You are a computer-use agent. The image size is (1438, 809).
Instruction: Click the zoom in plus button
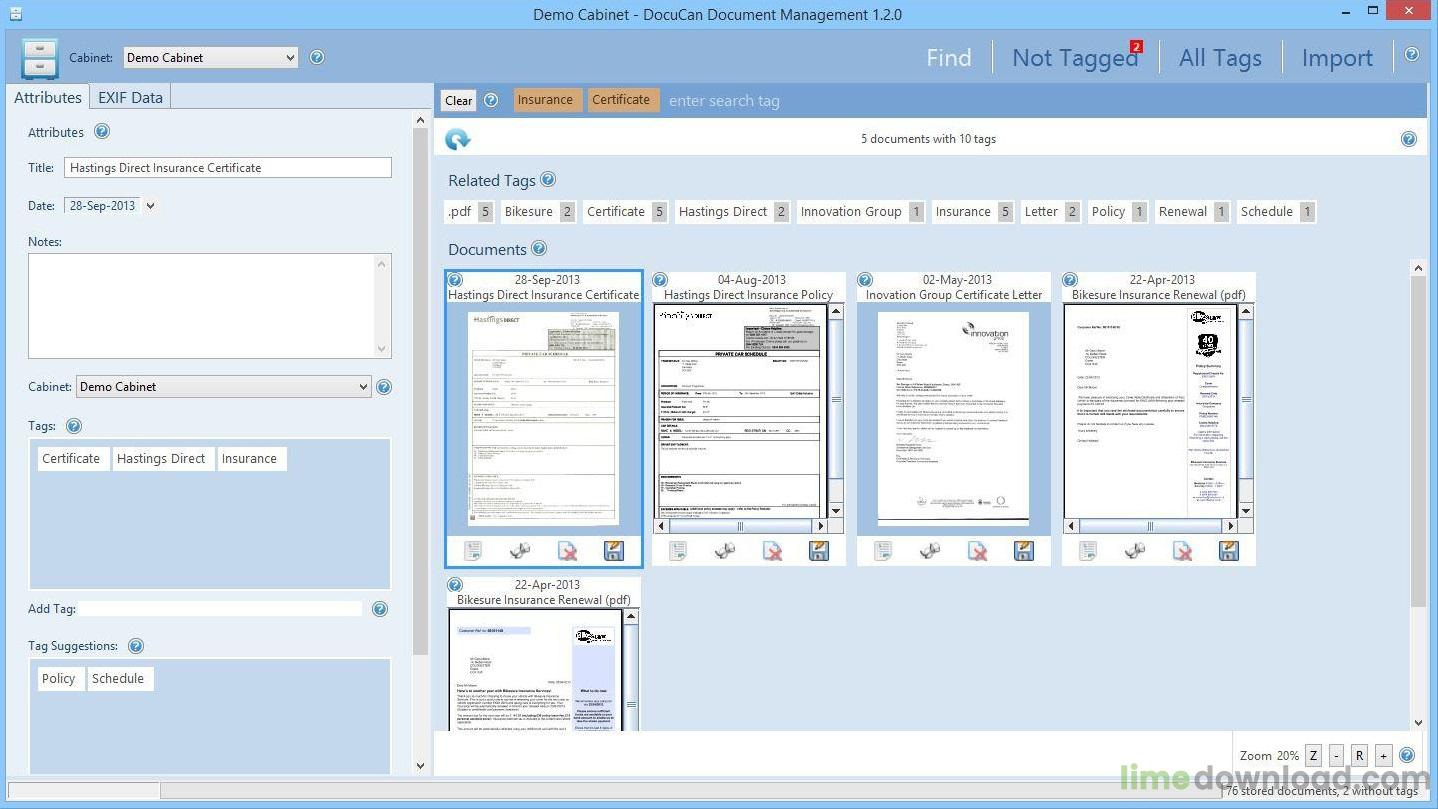1383,756
